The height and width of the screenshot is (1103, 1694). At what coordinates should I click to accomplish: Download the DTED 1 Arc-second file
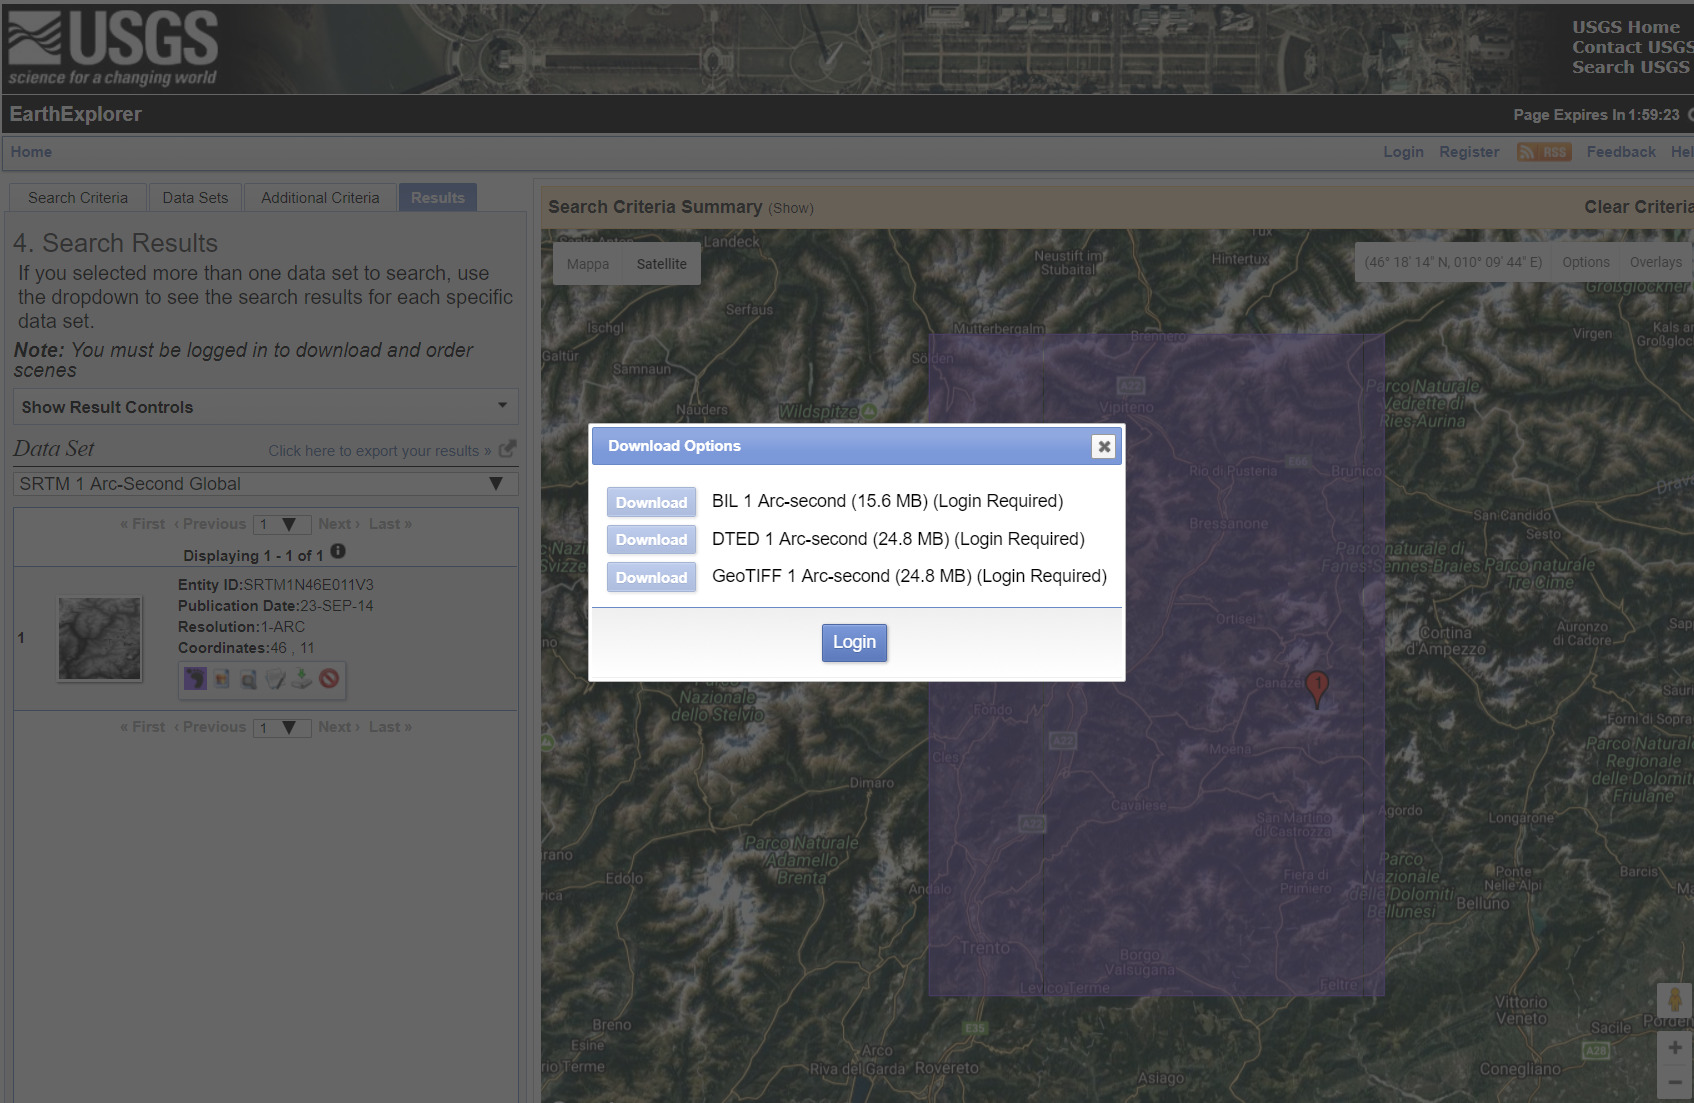651,540
